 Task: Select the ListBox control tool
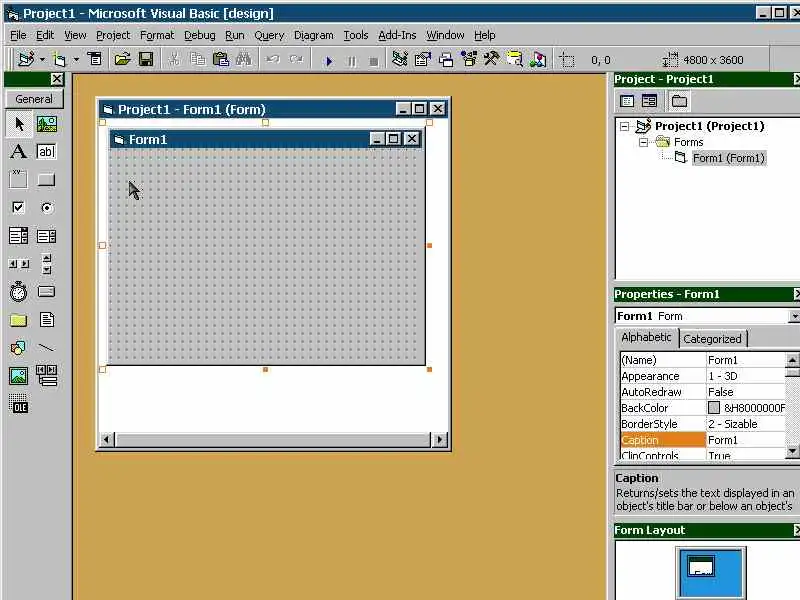46,236
